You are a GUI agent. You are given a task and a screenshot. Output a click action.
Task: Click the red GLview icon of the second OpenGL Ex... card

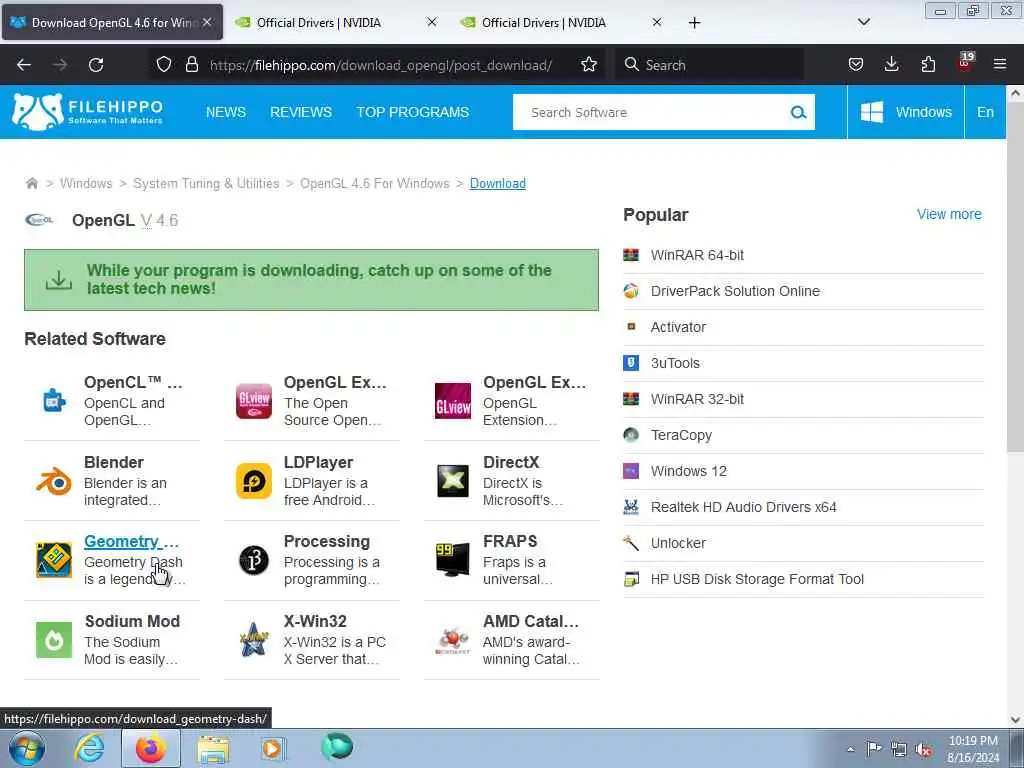pyautogui.click(x=453, y=401)
